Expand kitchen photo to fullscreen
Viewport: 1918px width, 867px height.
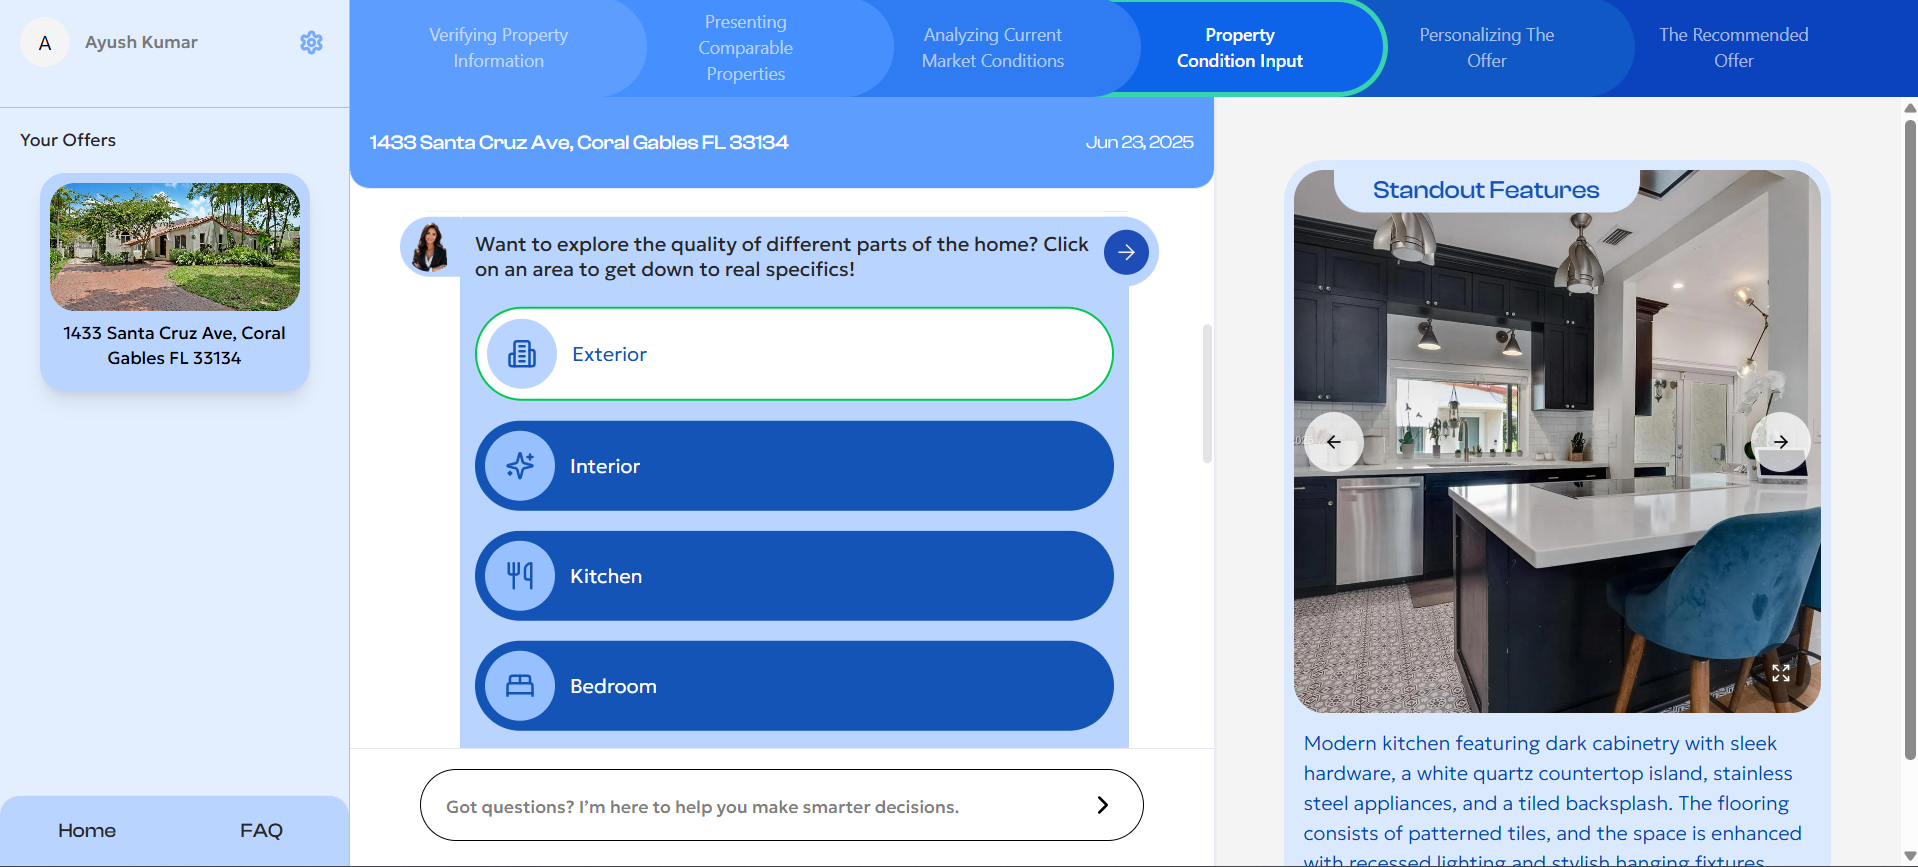coord(1781,673)
